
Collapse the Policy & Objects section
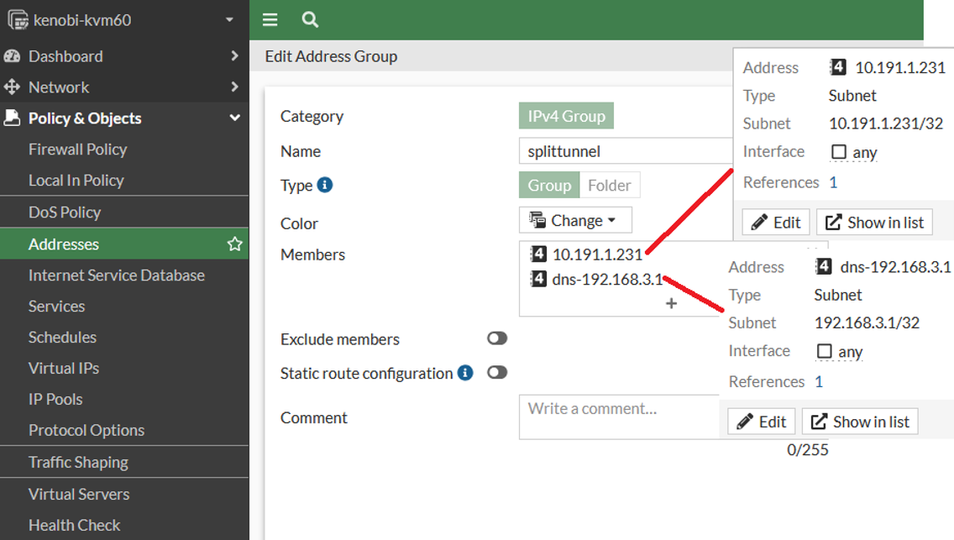tap(235, 118)
